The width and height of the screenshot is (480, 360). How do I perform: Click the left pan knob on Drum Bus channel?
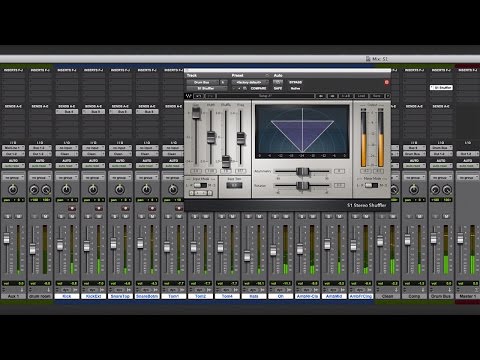(x=435, y=190)
